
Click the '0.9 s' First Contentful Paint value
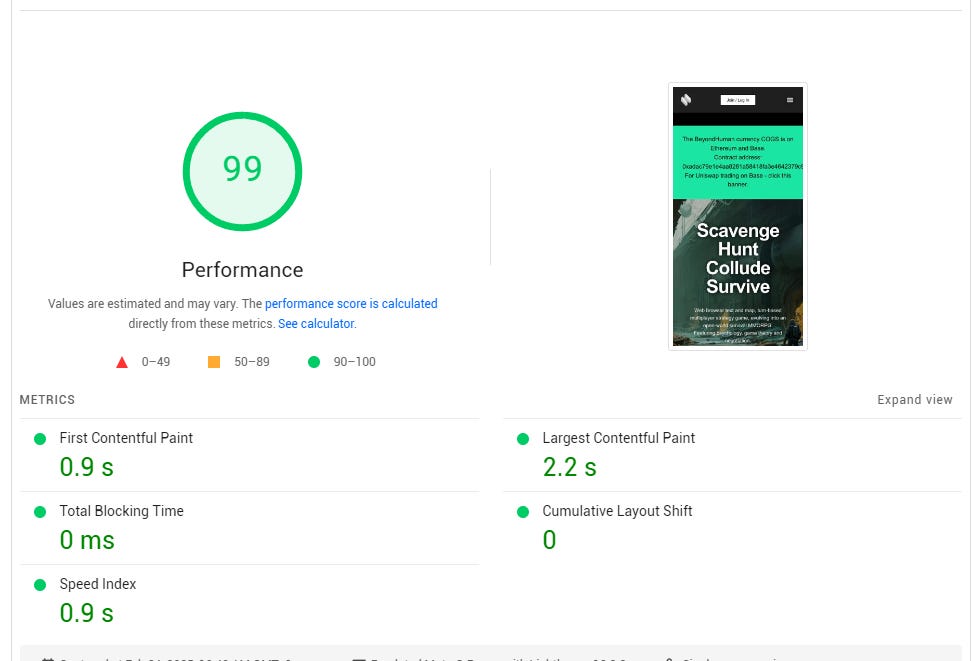point(86,467)
